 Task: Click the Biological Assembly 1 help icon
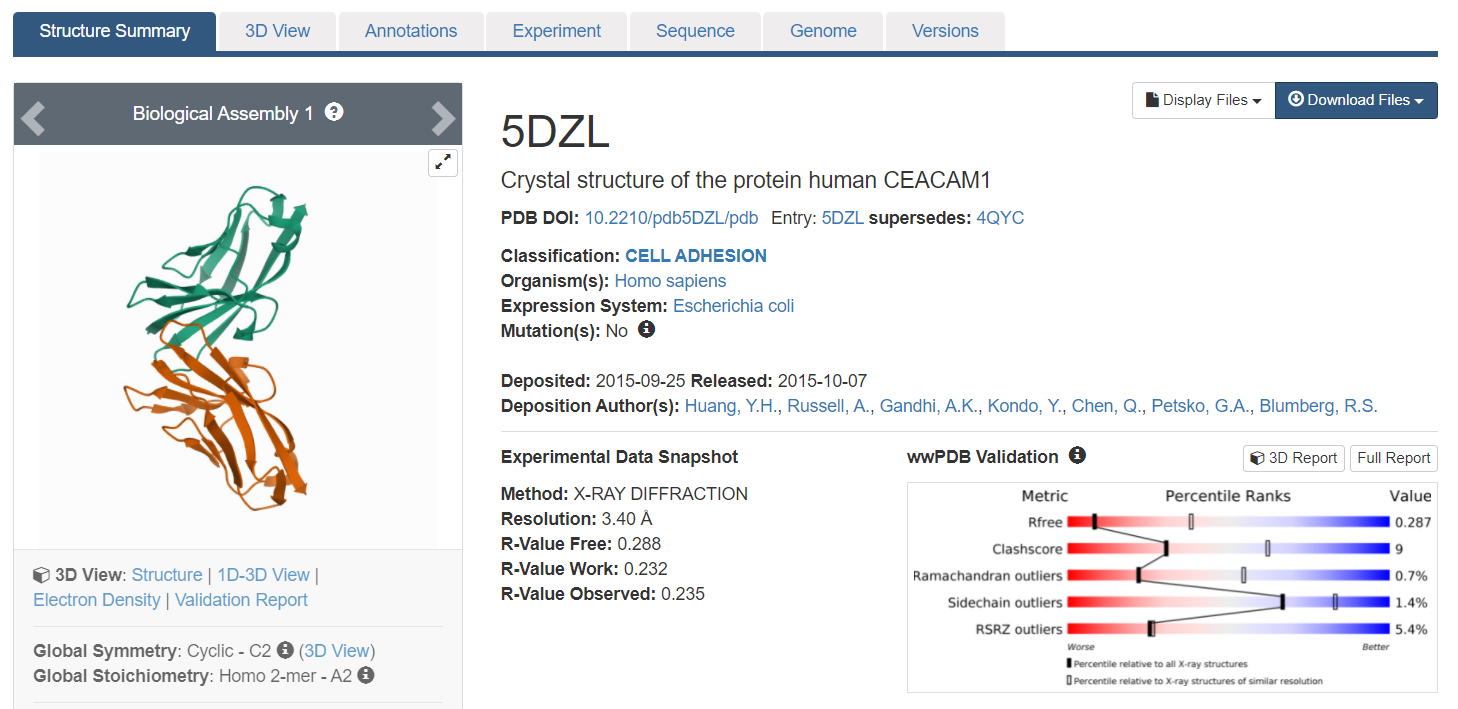pos(333,113)
